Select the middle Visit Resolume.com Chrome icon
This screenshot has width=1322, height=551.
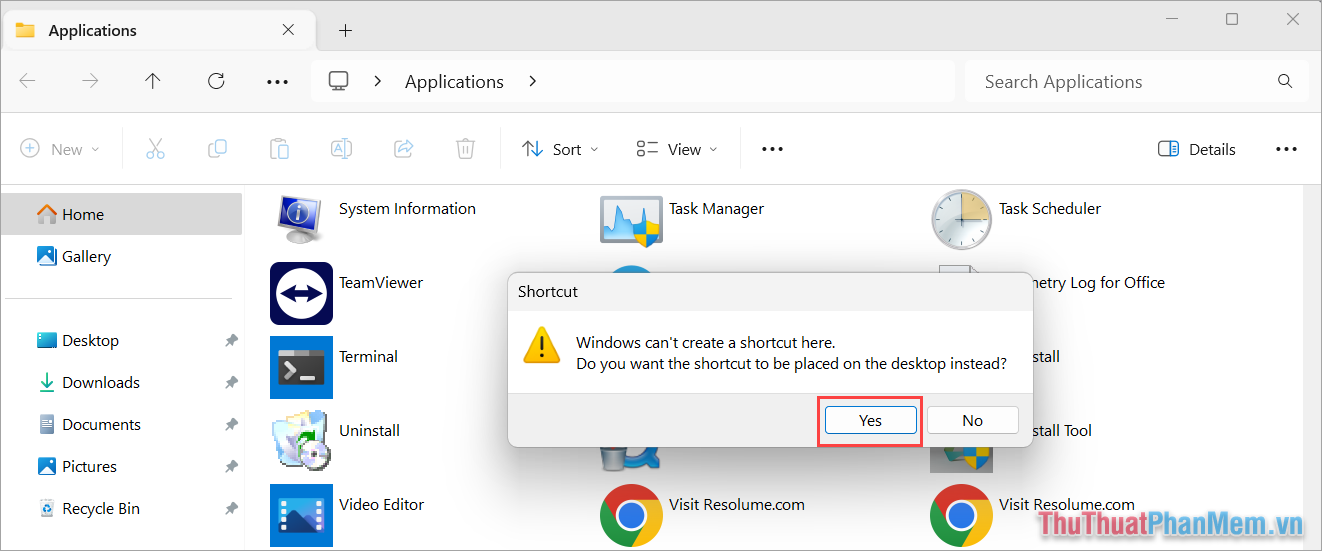pyautogui.click(x=631, y=515)
